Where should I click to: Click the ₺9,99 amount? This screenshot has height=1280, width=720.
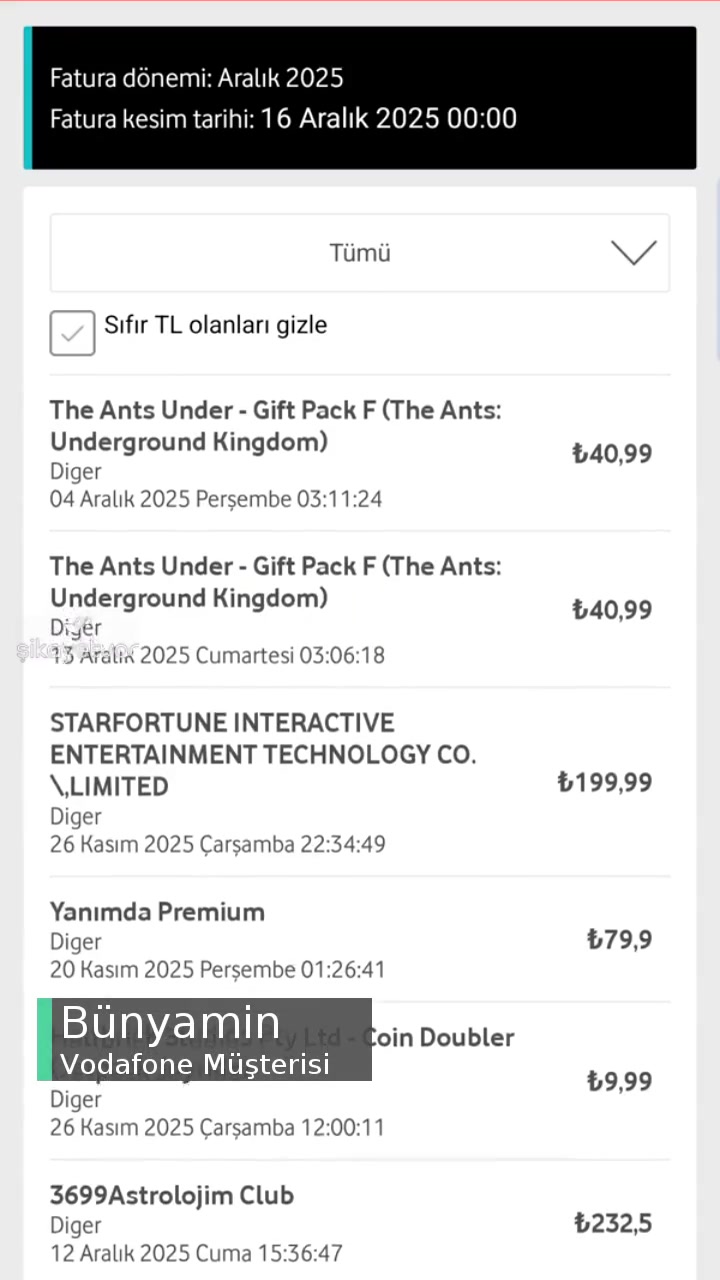619,1081
